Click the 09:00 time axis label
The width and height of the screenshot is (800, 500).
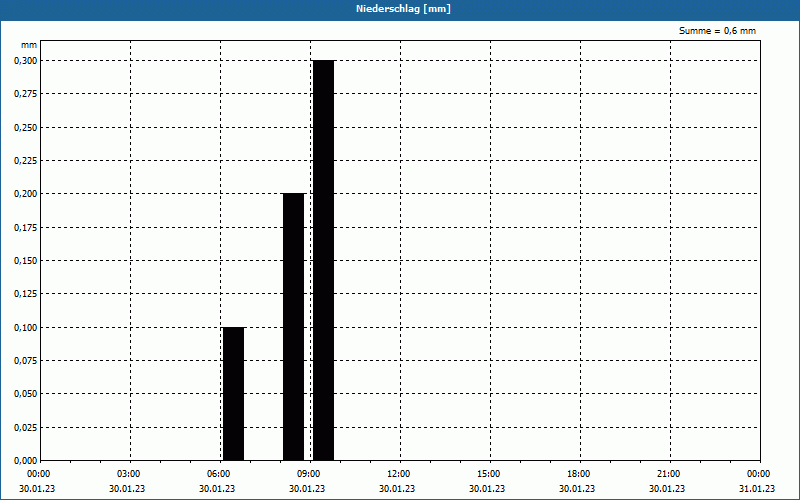coord(308,474)
